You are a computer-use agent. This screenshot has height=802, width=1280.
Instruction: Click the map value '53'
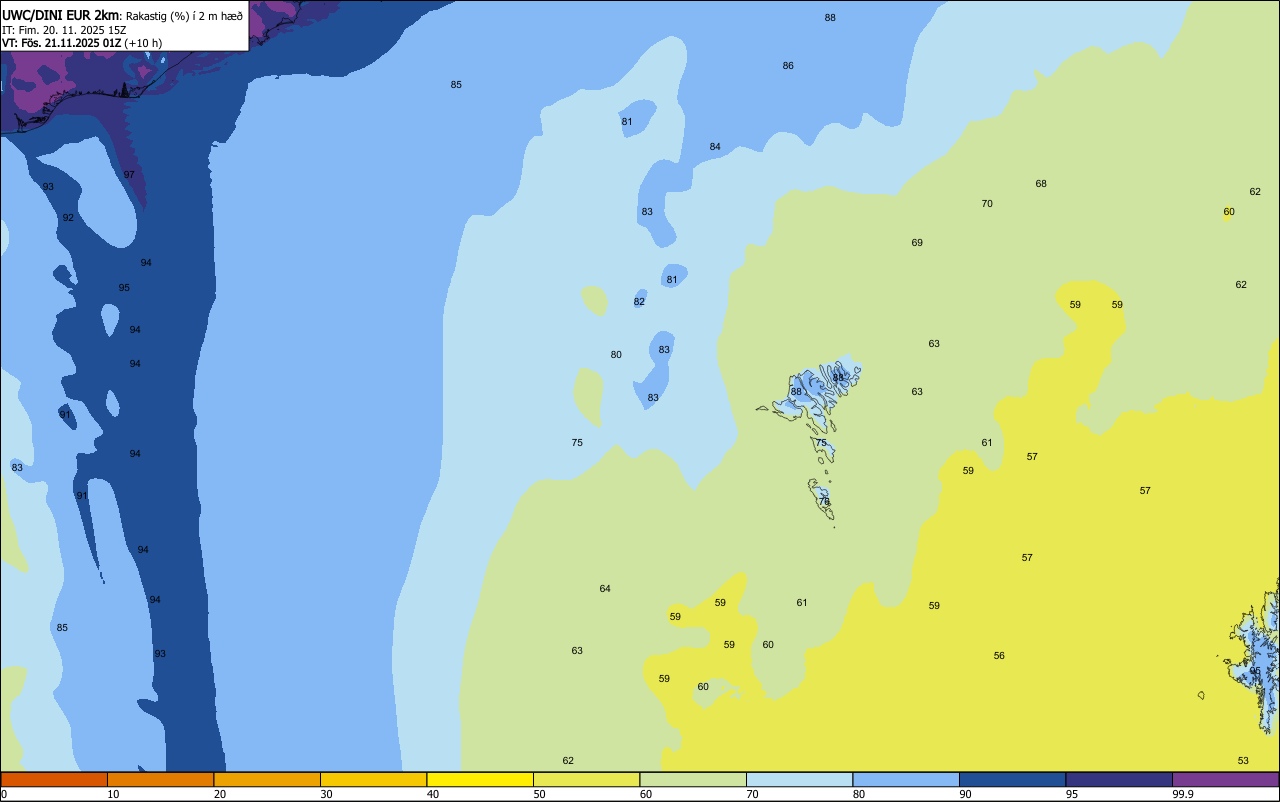tap(1243, 761)
